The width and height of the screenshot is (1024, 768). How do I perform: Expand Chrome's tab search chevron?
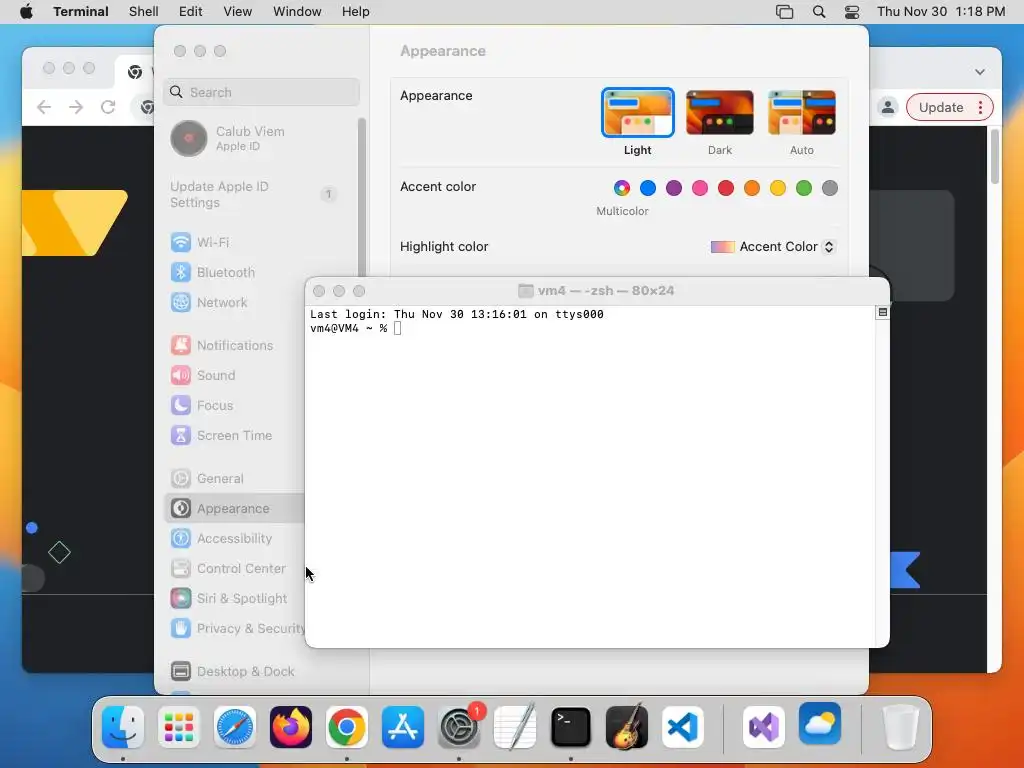click(x=980, y=72)
